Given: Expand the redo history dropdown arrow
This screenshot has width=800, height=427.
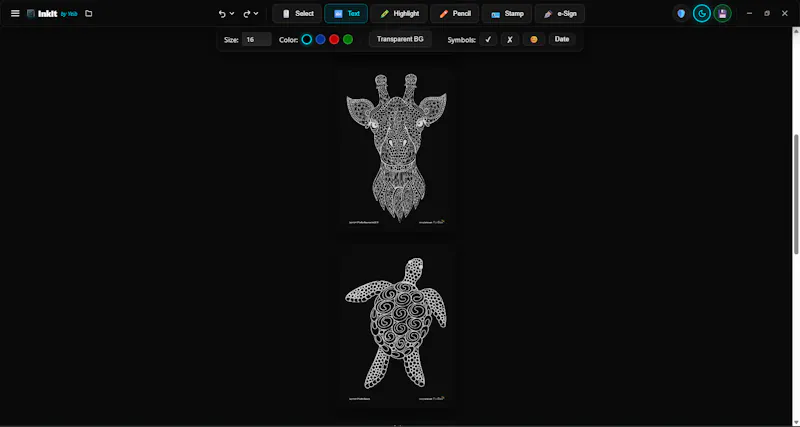Looking at the screenshot, I should click(256, 14).
